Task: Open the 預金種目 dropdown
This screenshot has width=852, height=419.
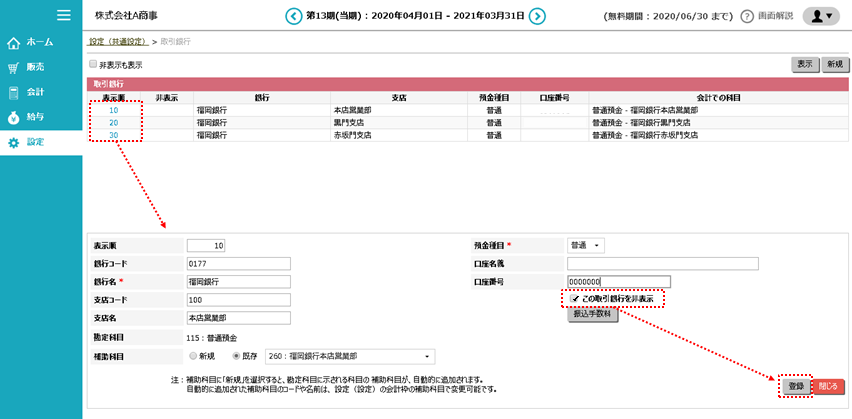Action: 585,246
